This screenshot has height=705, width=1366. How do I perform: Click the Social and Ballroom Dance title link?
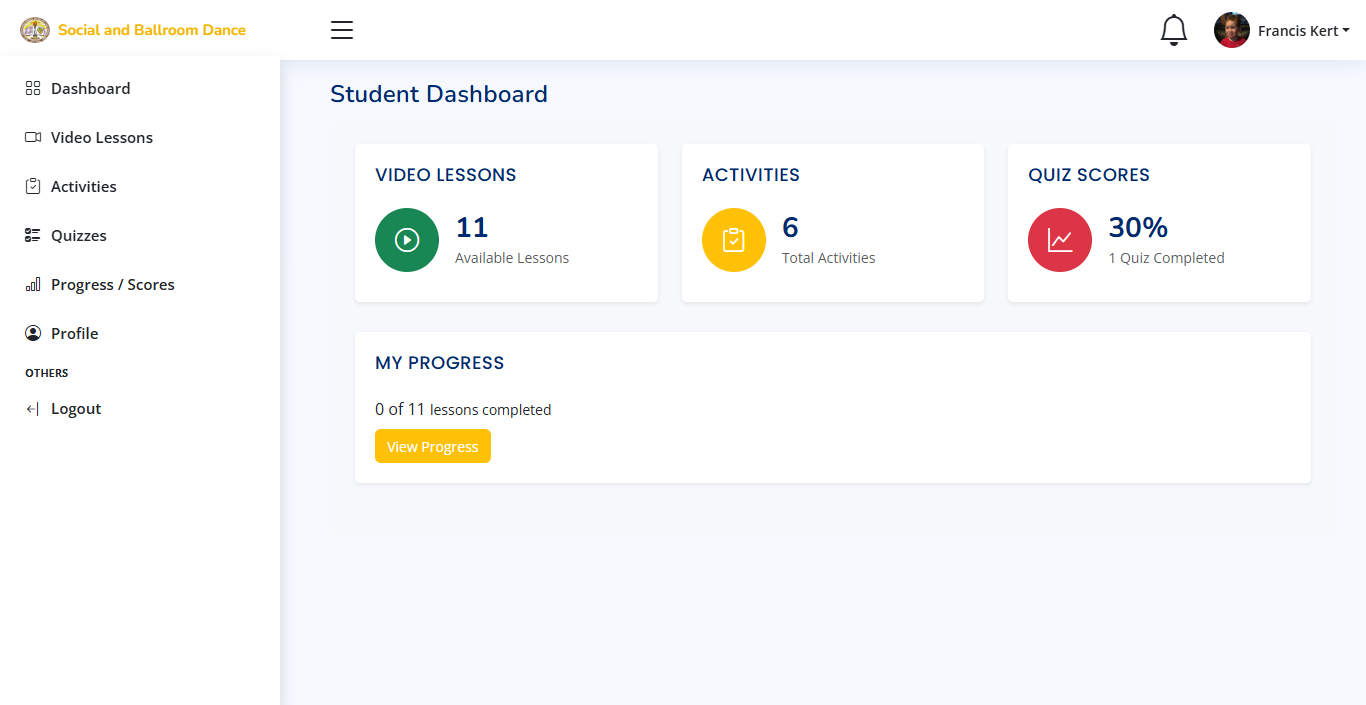tap(152, 30)
